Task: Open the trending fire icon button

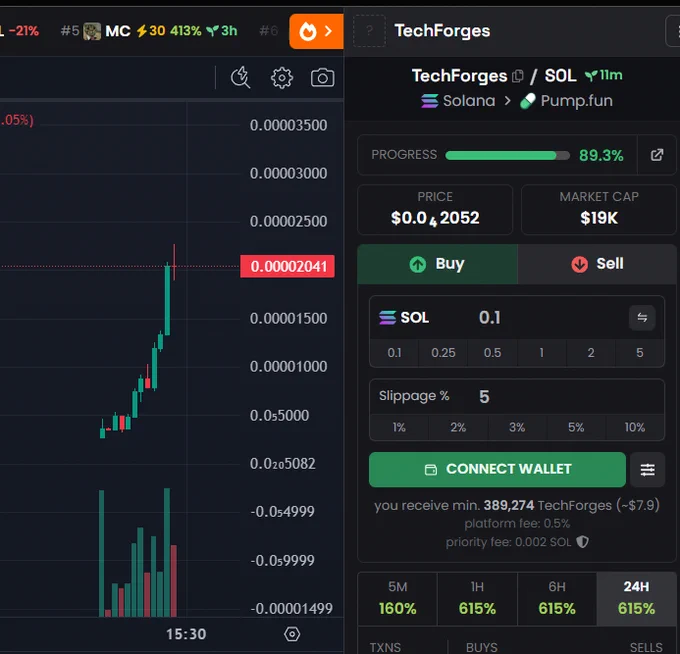Action: [x=316, y=31]
